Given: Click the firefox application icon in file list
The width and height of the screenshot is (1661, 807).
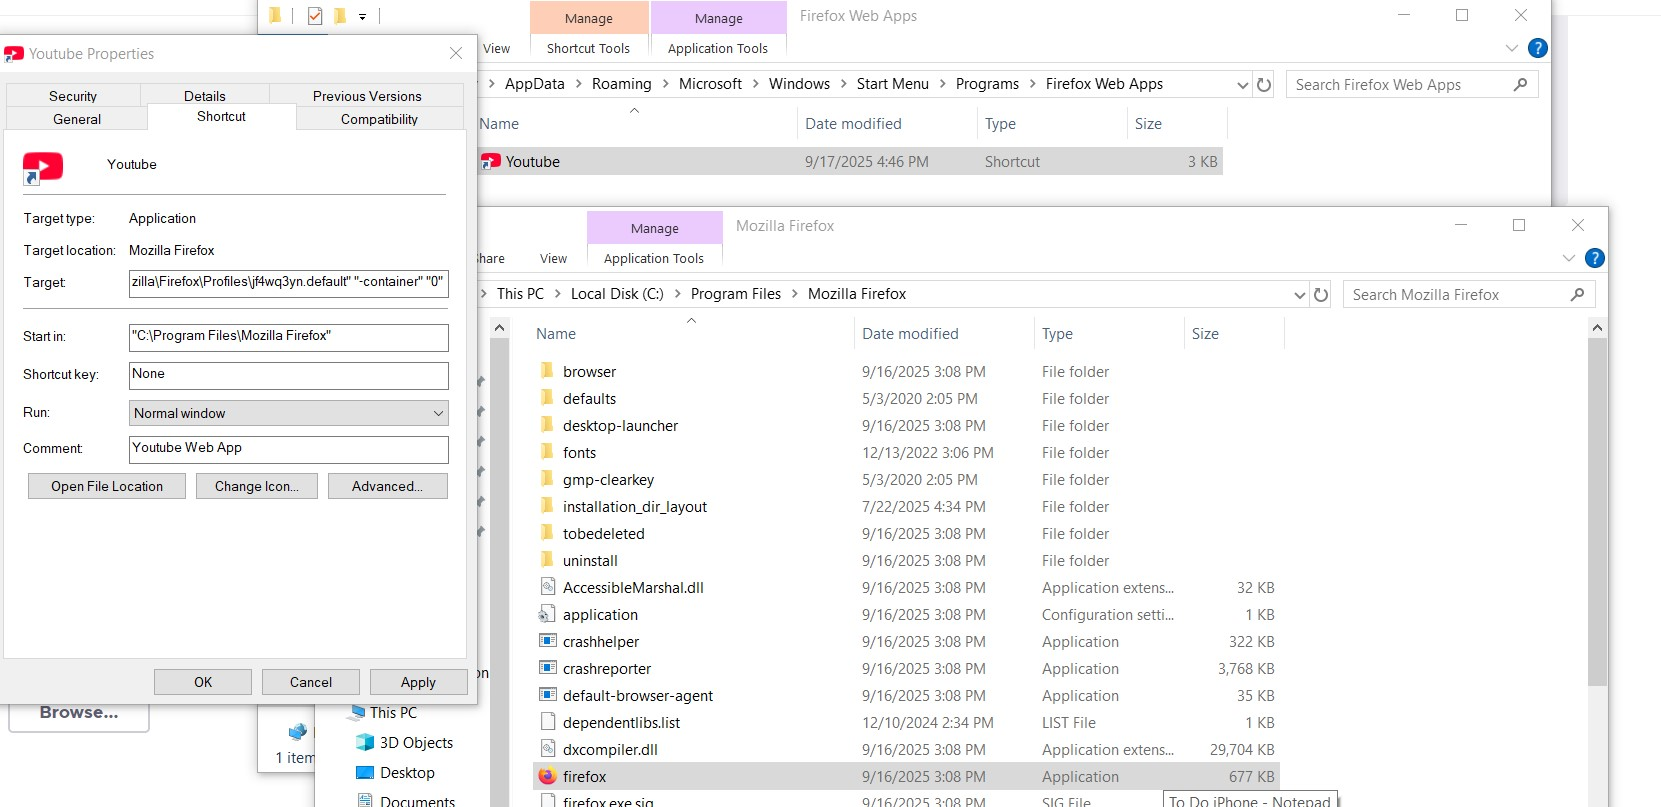Looking at the screenshot, I should 547,776.
